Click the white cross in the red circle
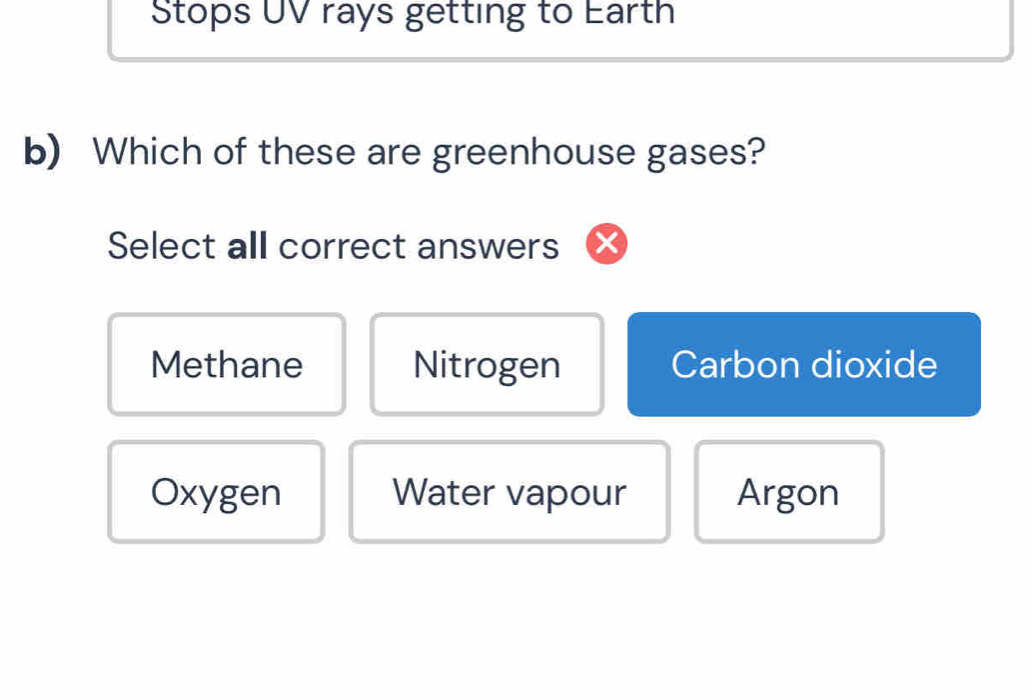Image resolution: width=1032 pixels, height=700 pixels. click(x=606, y=245)
